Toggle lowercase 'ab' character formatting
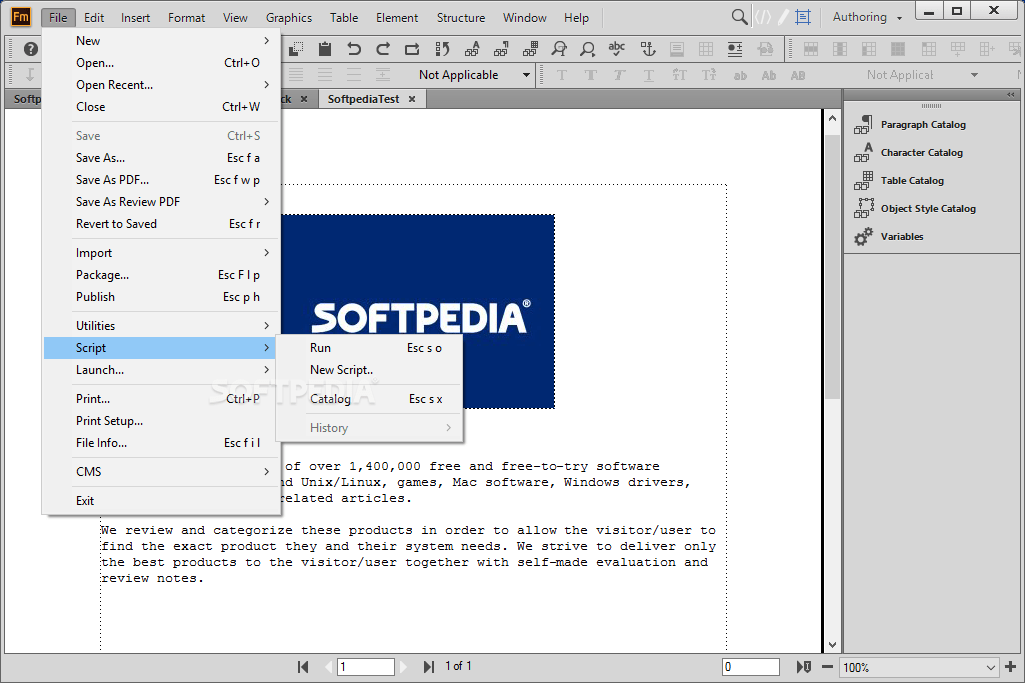1025x683 pixels. (x=741, y=74)
